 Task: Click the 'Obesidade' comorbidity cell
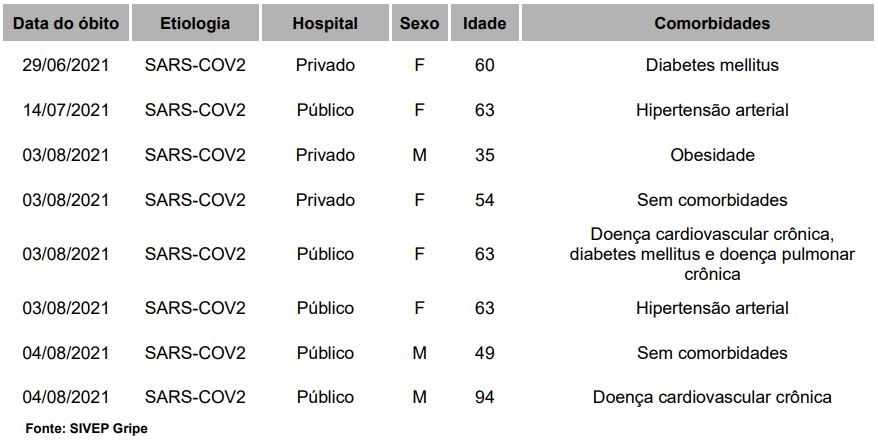[x=712, y=155]
